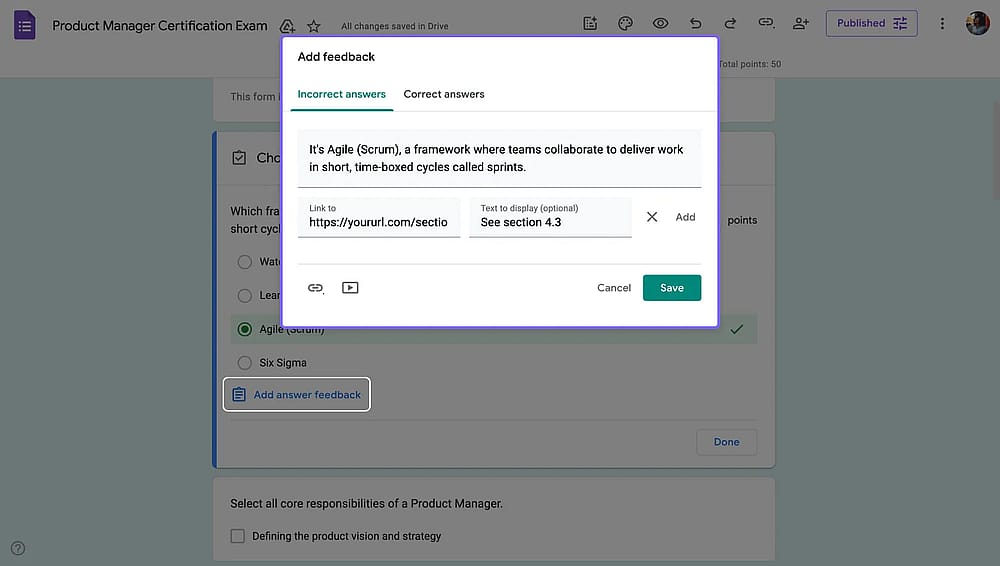Viewport: 1000px width, 566px height.
Task: Click the Link to URL field
Action: [379, 217]
